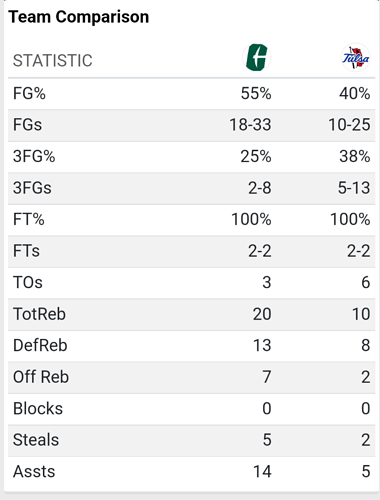This screenshot has width=380, height=500.
Task: Click the STATISTIC column header
Action: tap(53, 61)
